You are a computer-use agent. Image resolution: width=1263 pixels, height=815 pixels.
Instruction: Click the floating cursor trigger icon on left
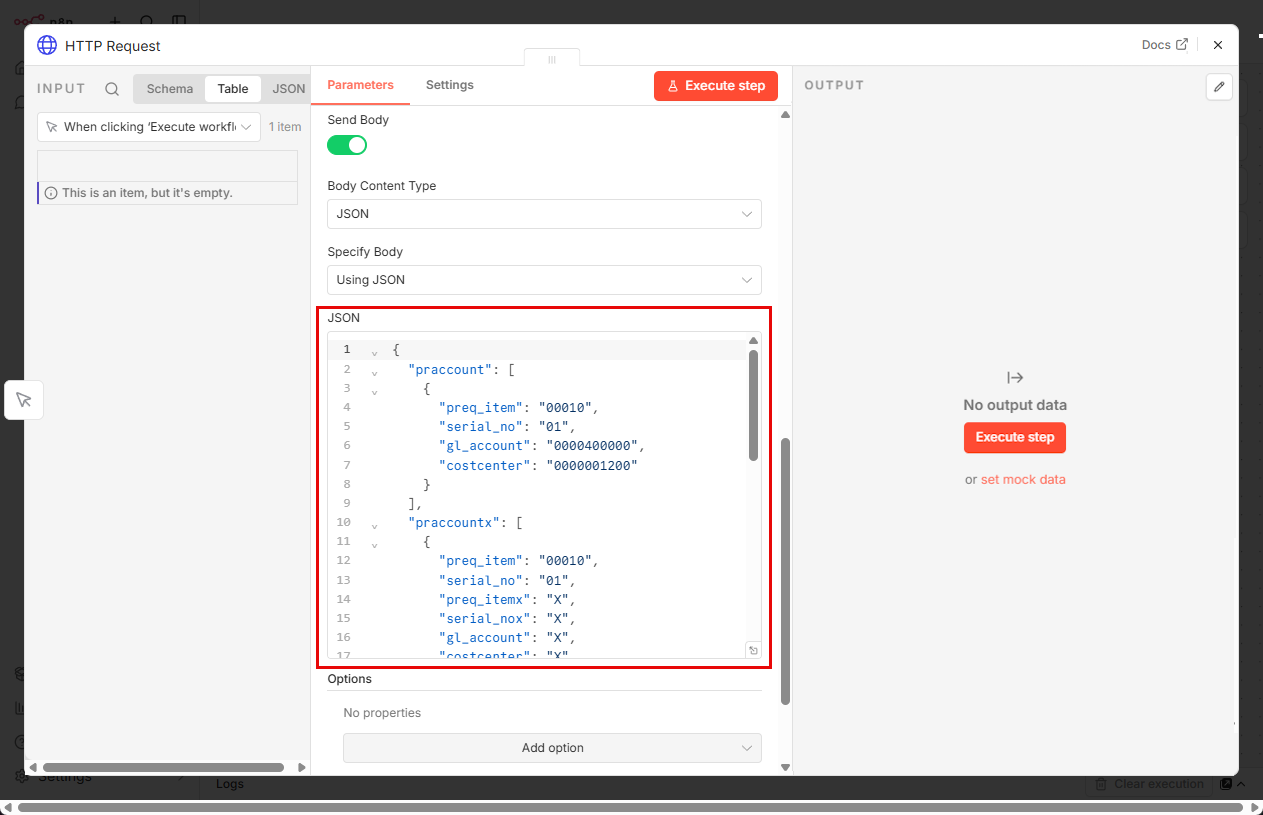(x=24, y=400)
